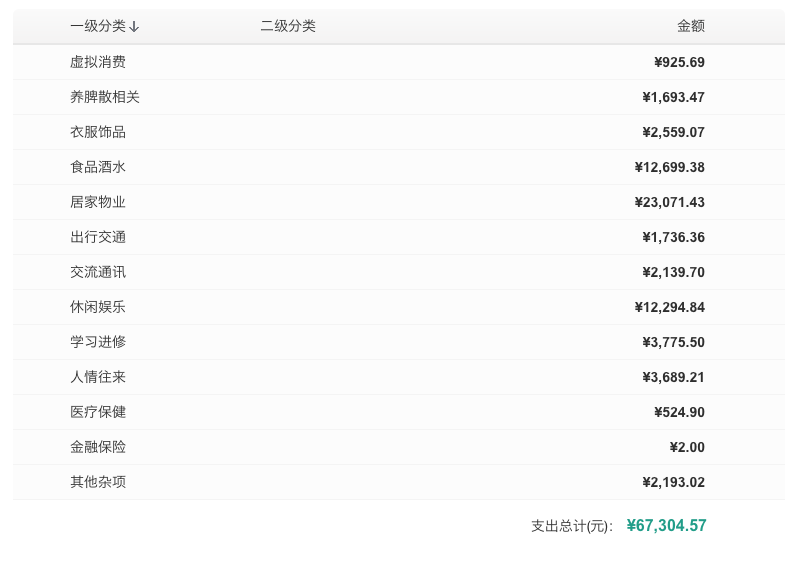791x564 pixels.
Task: Expand the 养脾散相关 category row
Action: (105, 97)
